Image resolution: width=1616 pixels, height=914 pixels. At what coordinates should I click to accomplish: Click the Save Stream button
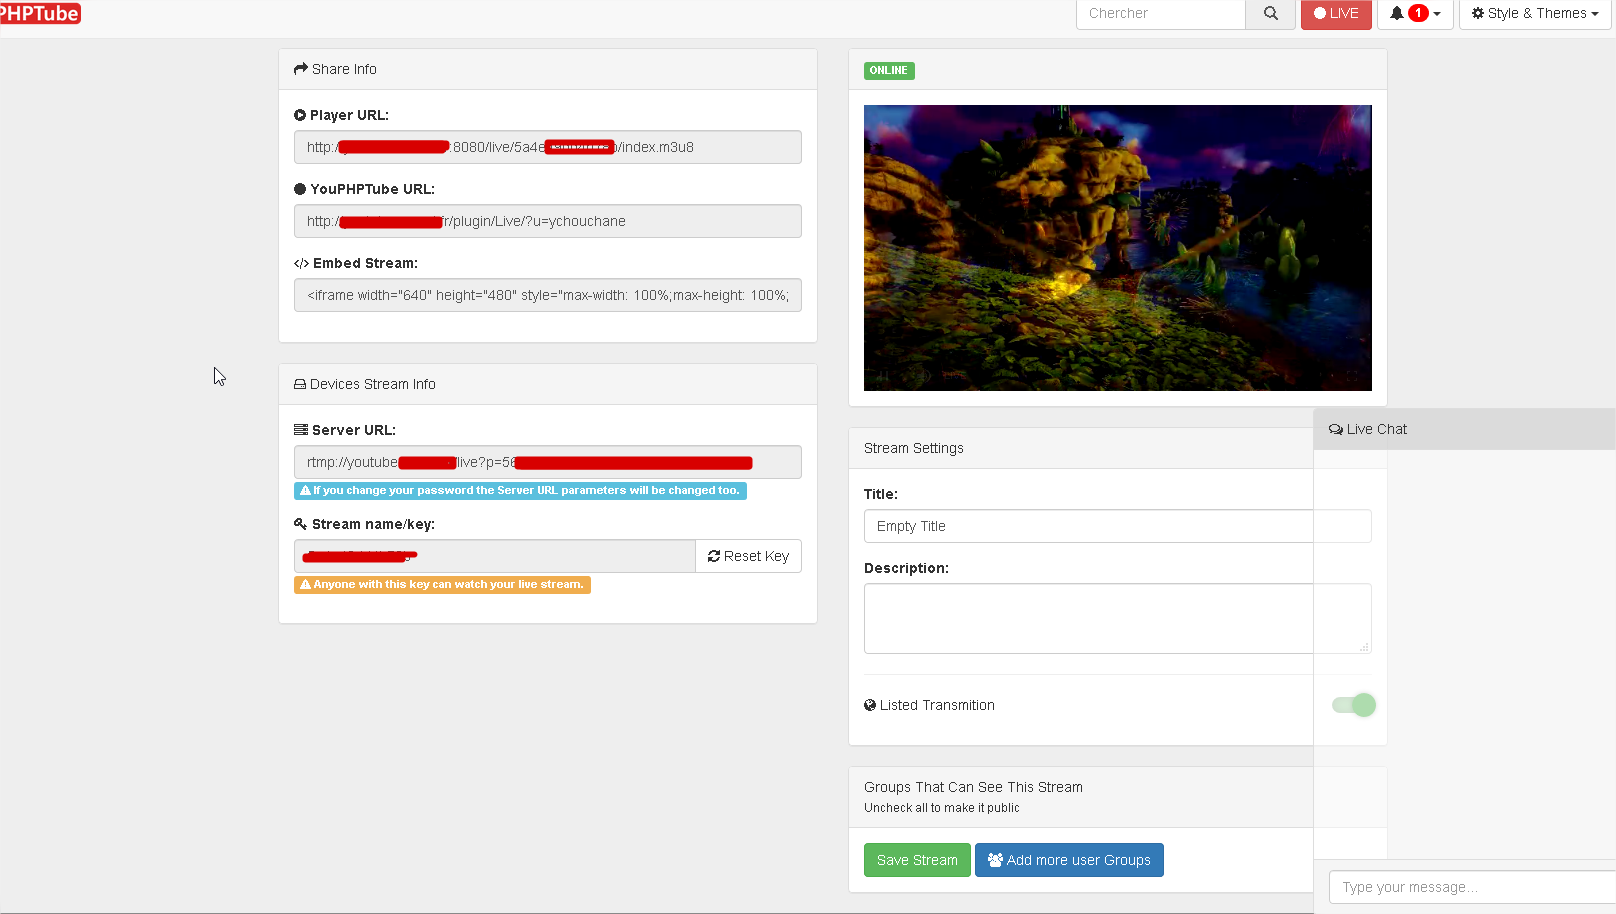click(917, 860)
